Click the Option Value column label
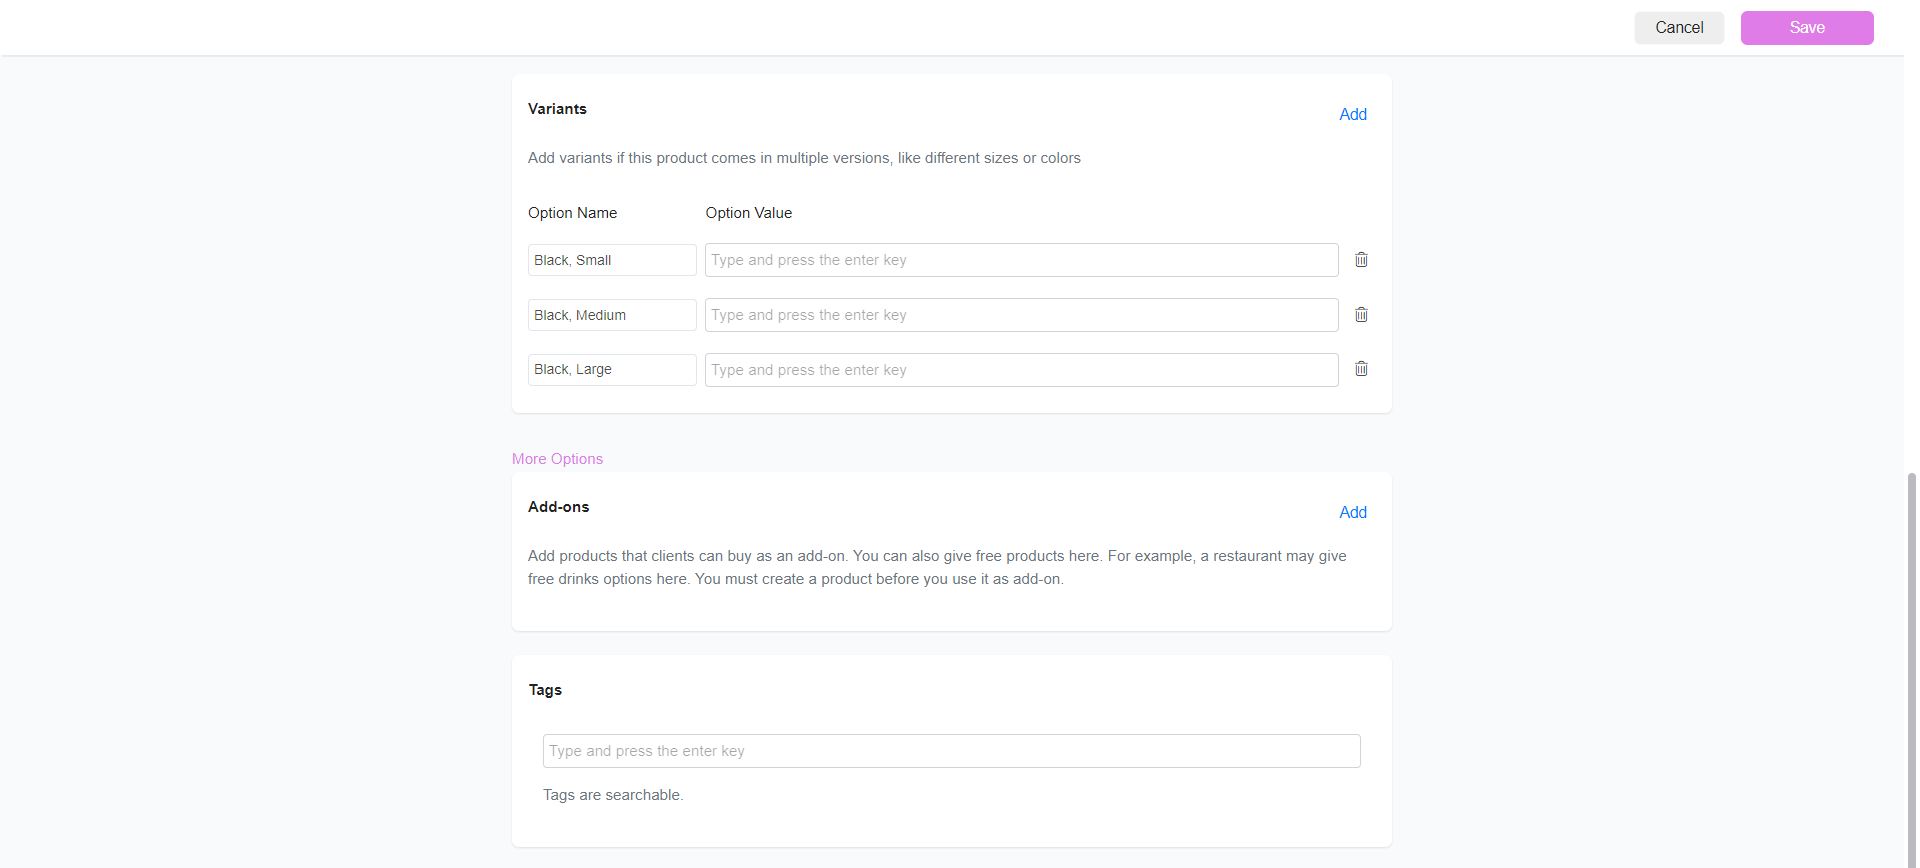Viewport: 1920px width, 868px height. pyautogui.click(x=749, y=213)
